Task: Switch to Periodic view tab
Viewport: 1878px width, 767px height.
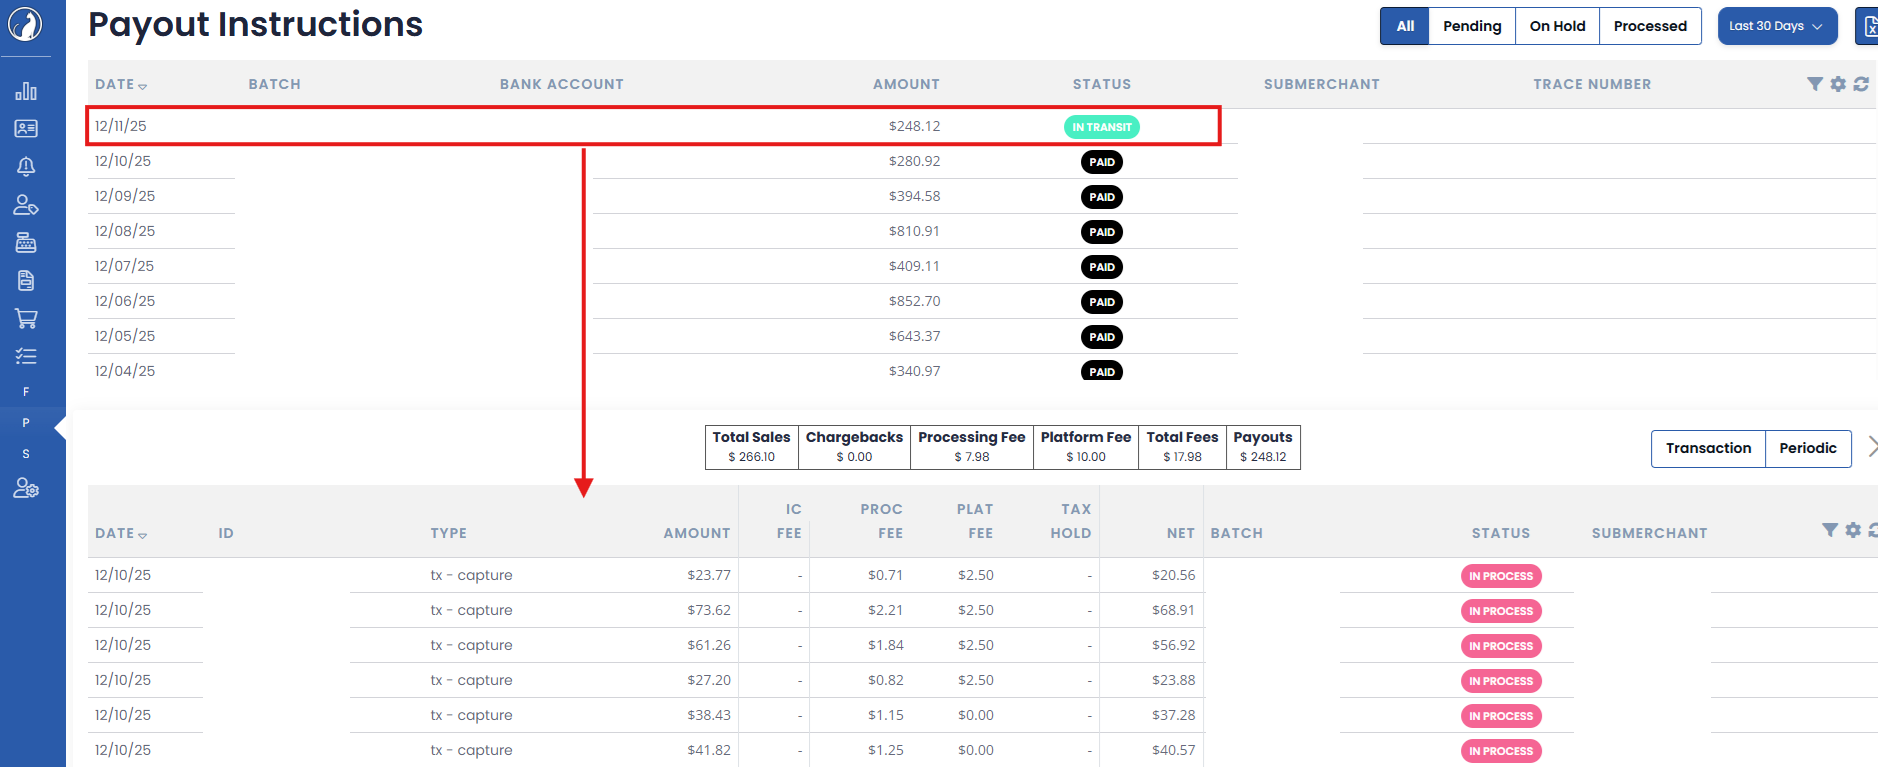Action: tap(1807, 448)
